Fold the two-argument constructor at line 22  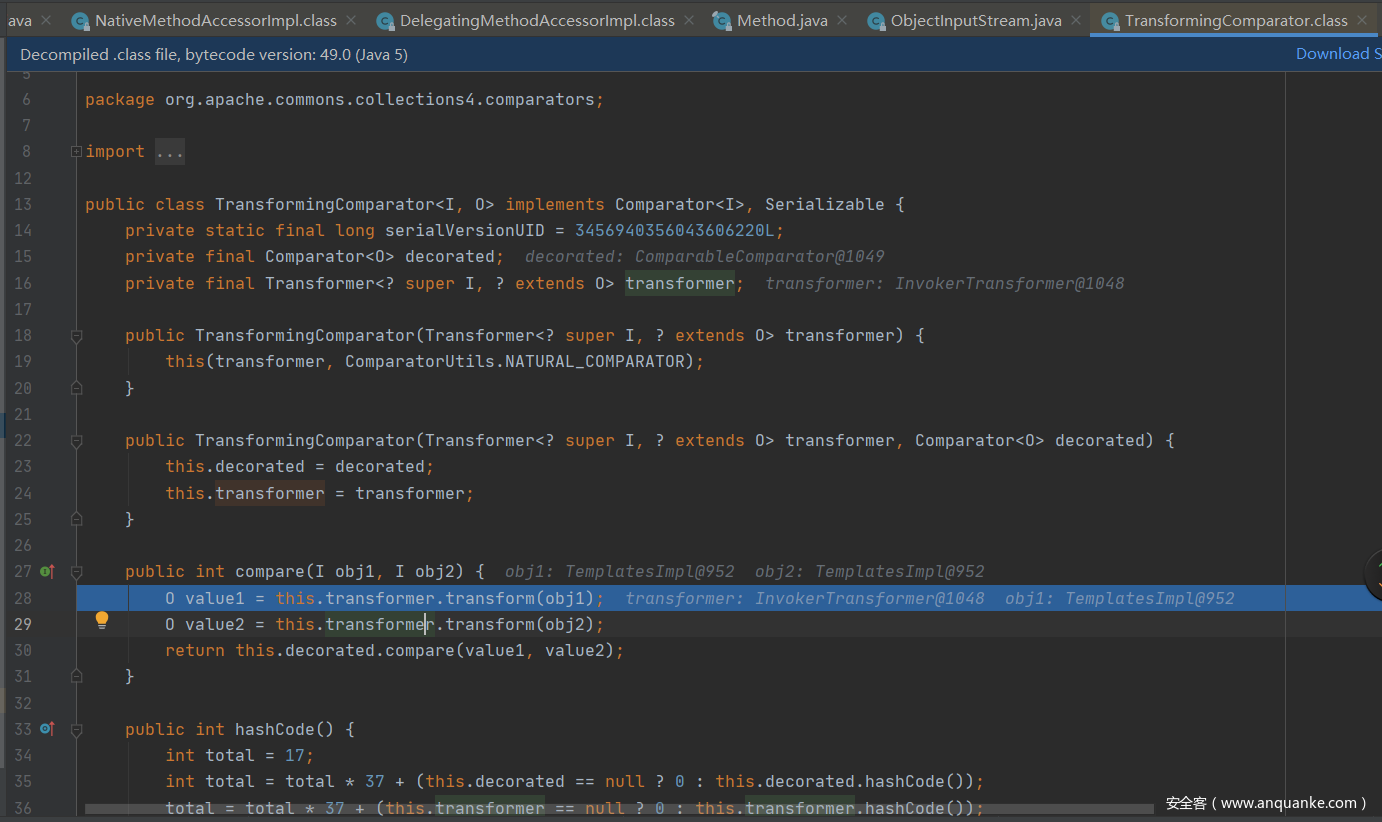pos(77,441)
